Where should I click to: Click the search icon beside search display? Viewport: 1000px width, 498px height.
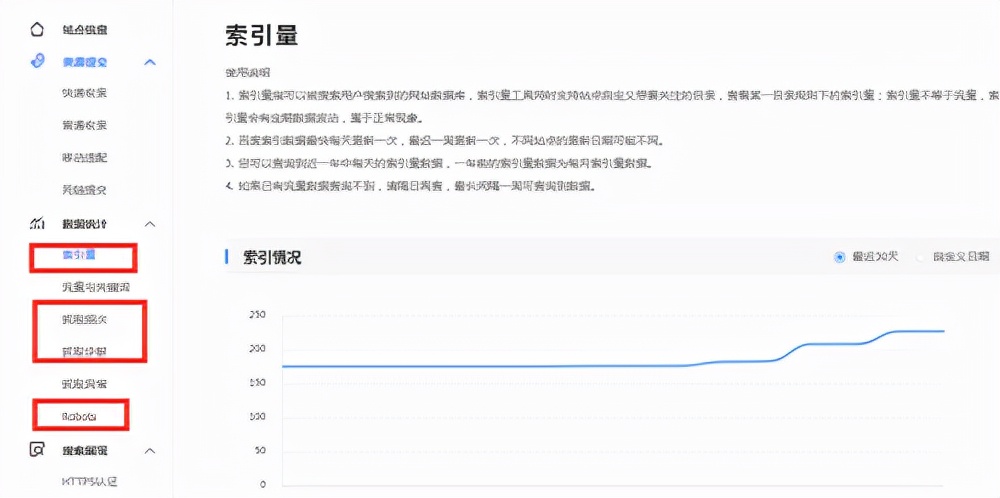(x=38, y=450)
